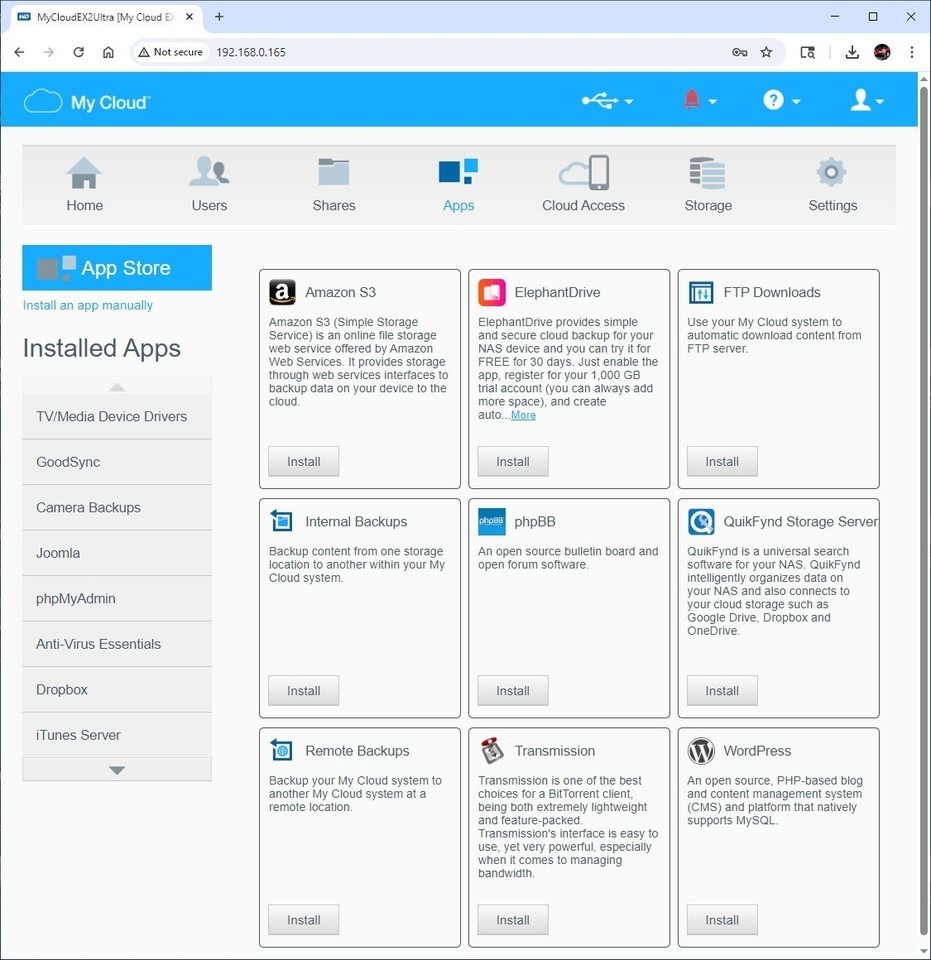This screenshot has height=960, width=931.
Task: Click the phpBB app icon
Action: tap(491, 522)
